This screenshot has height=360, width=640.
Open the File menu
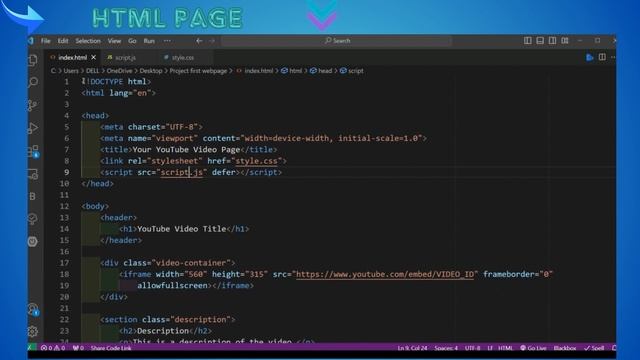45,41
